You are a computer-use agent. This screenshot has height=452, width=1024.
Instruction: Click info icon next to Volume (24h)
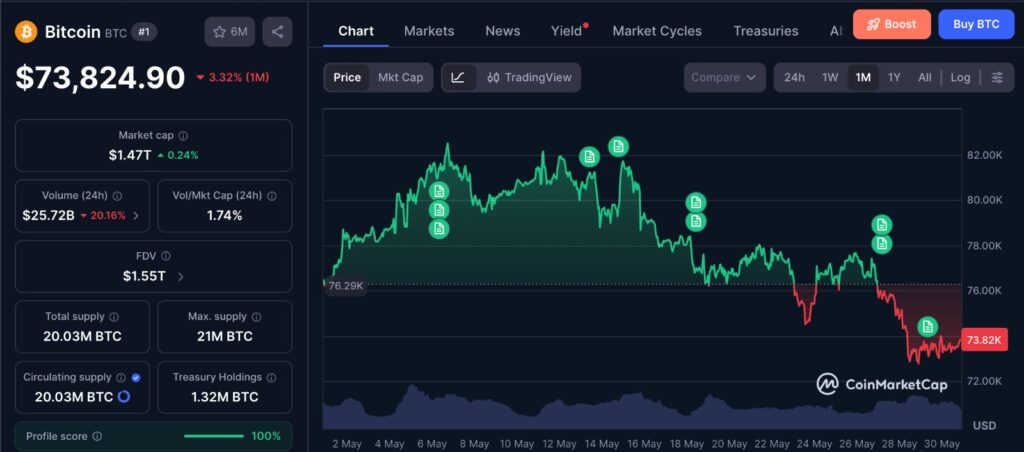tap(118, 196)
